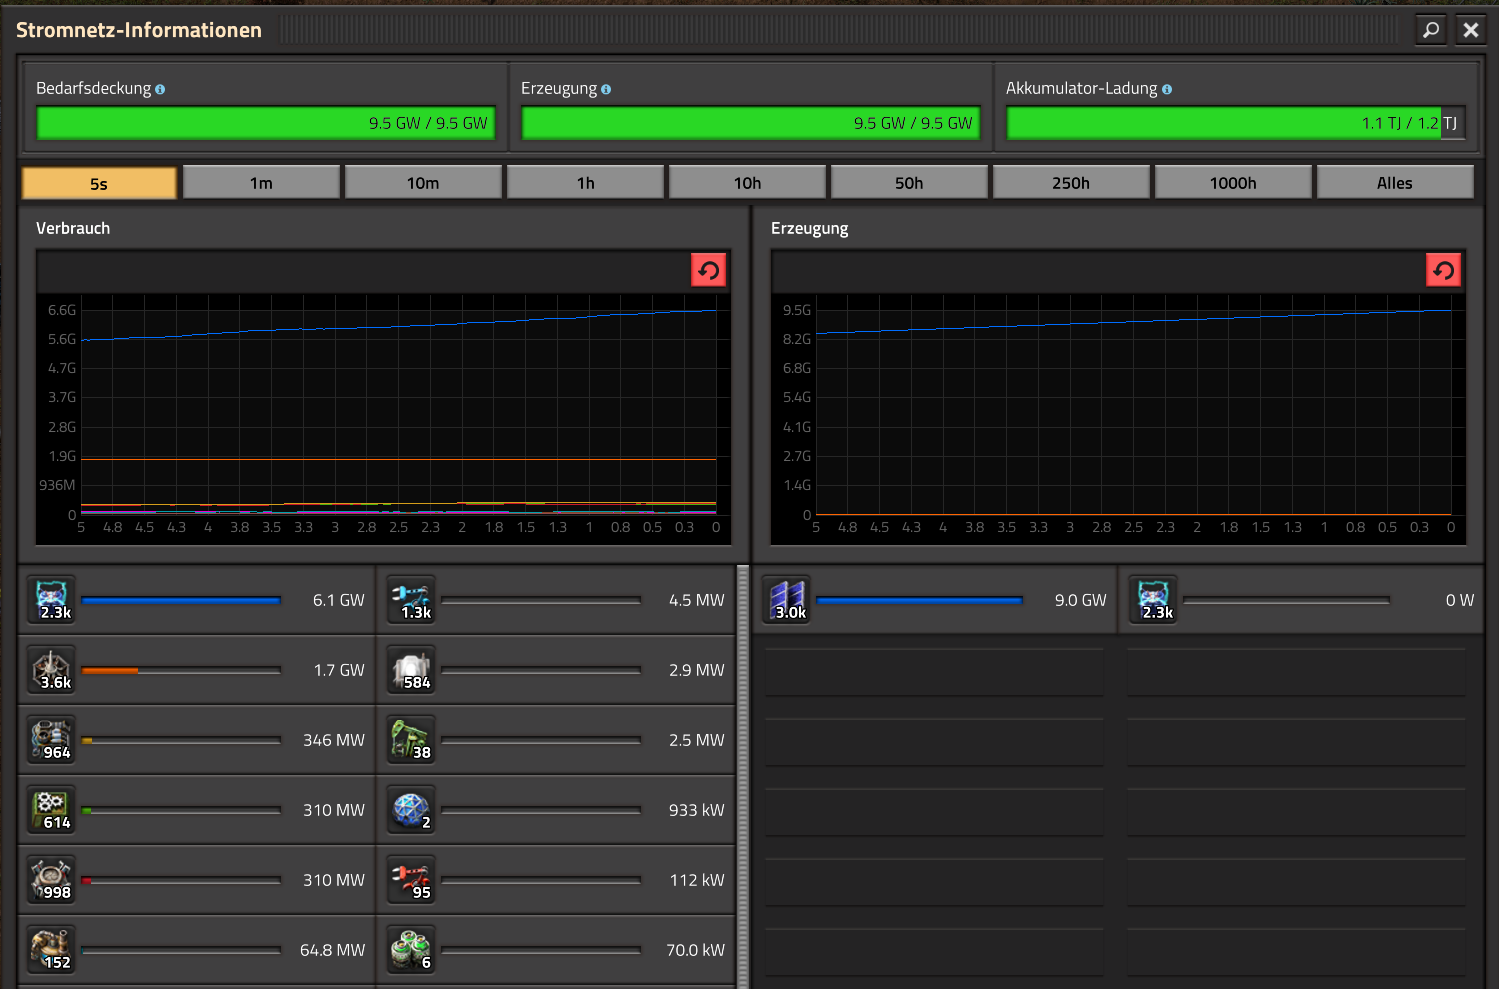Click the "2.5 MW" consumption value
This screenshot has height=989, width=1499.
[697, 740]
